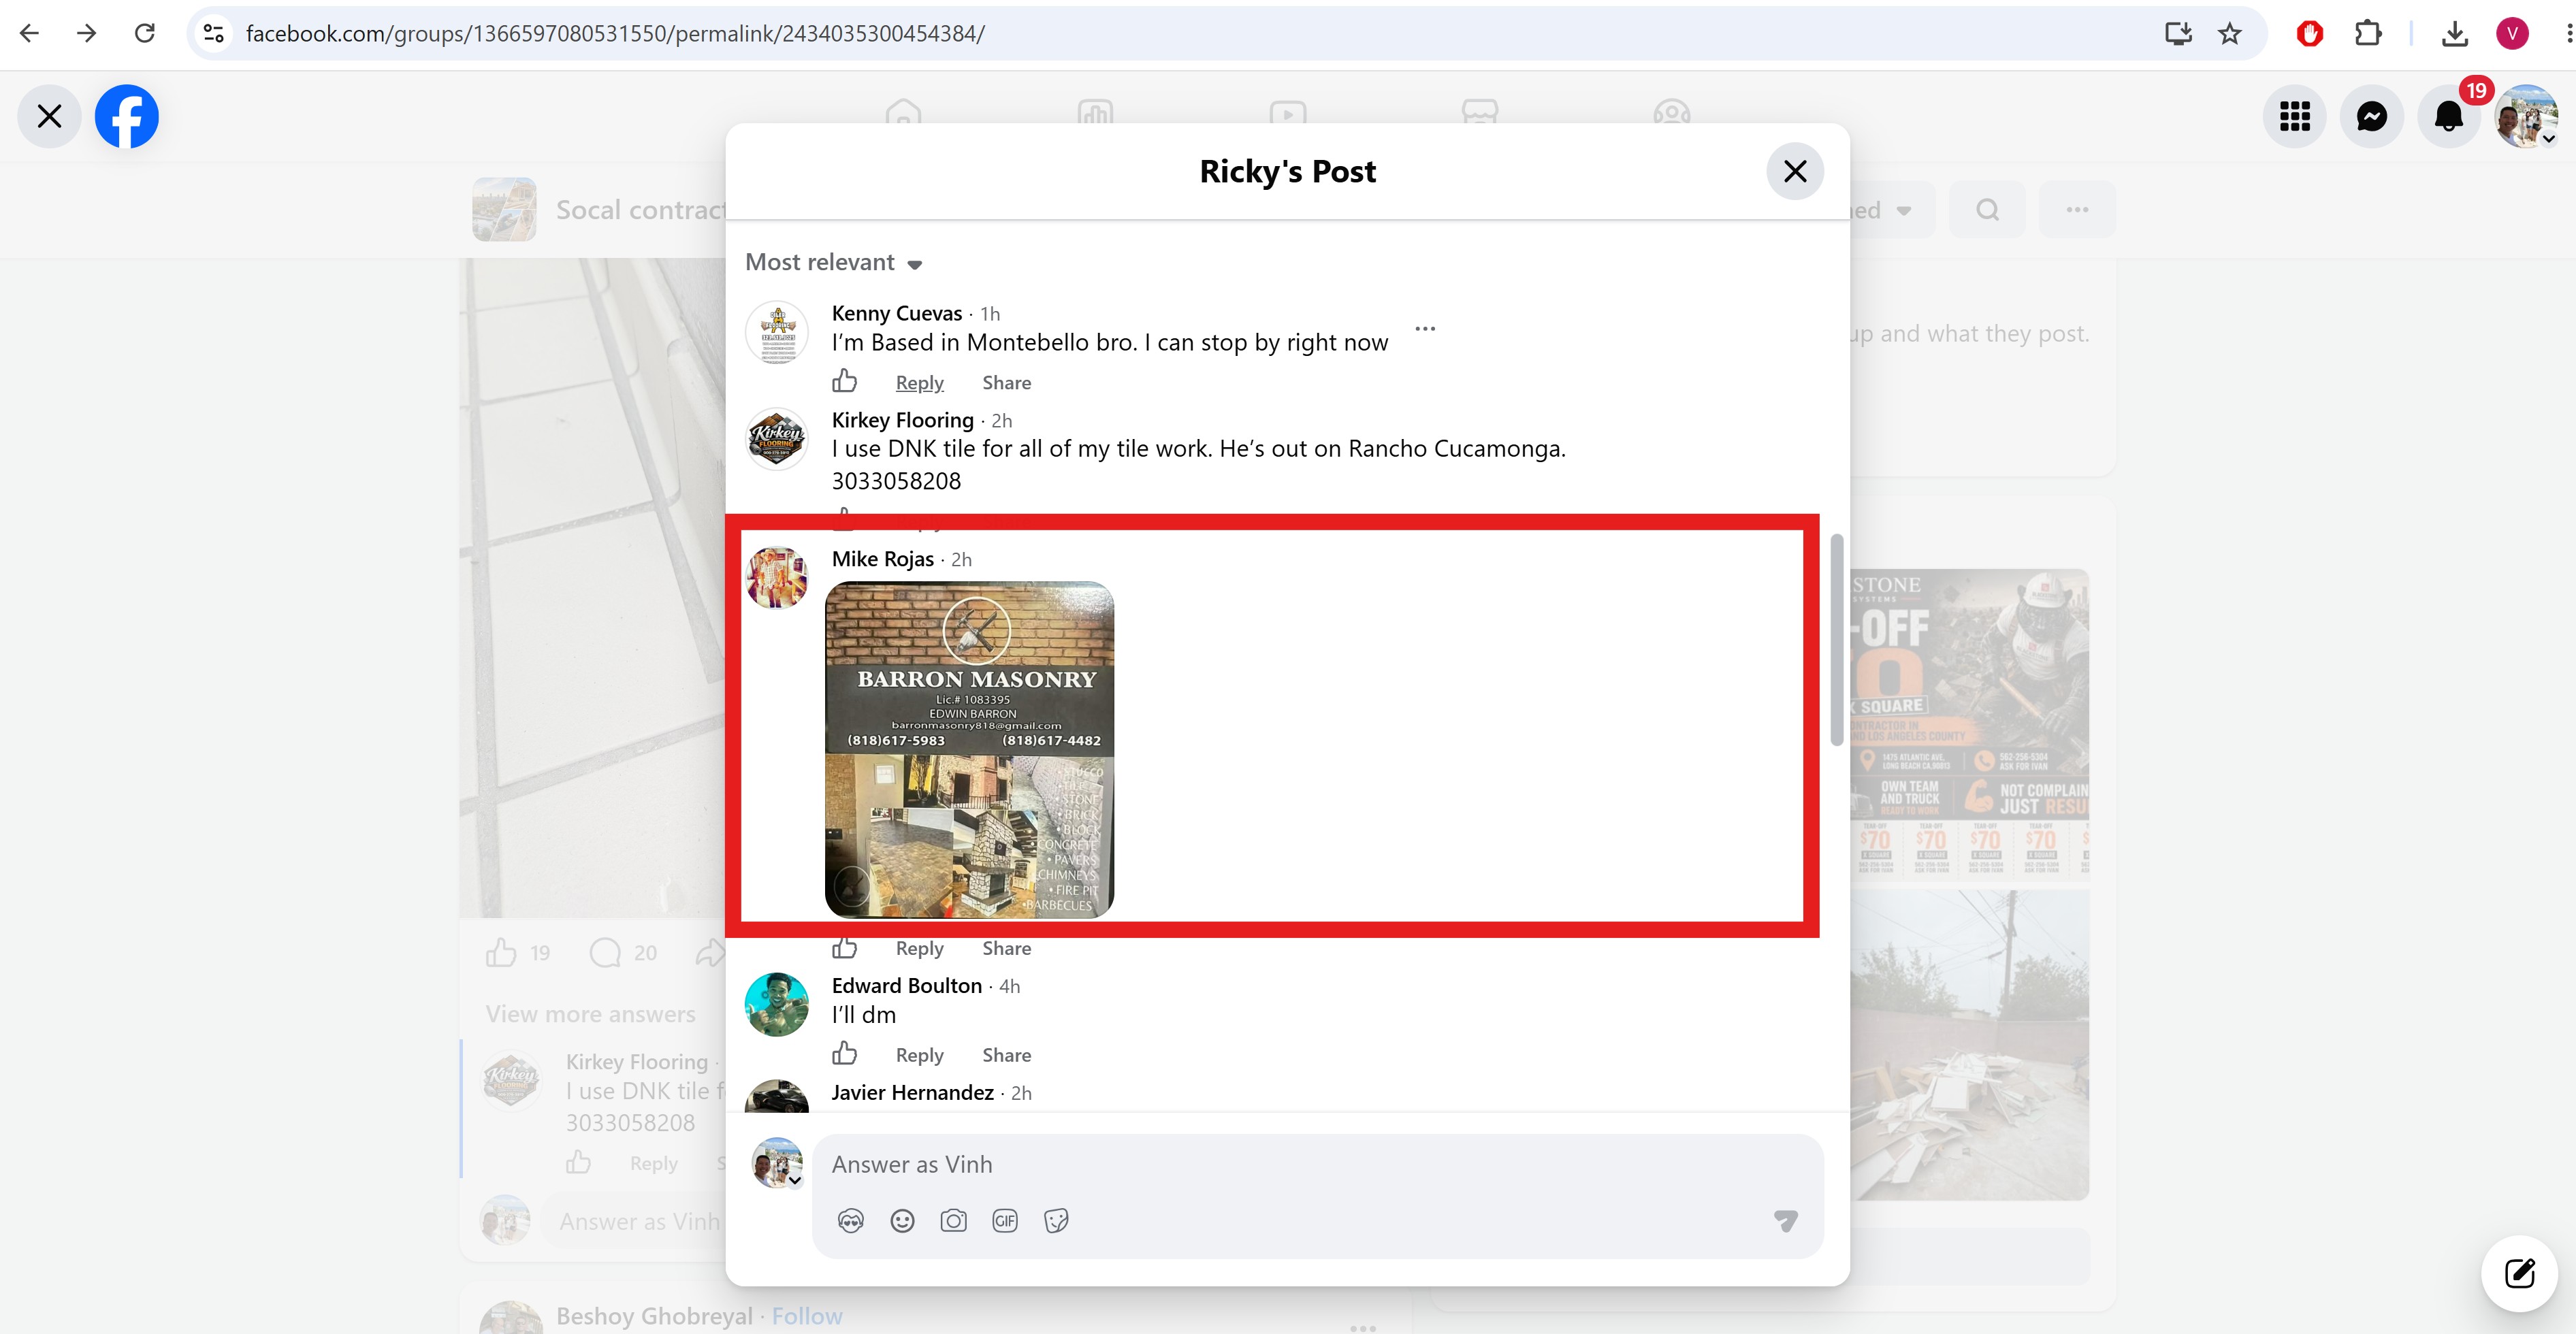Show browser downloads

tap(2454, 33)
